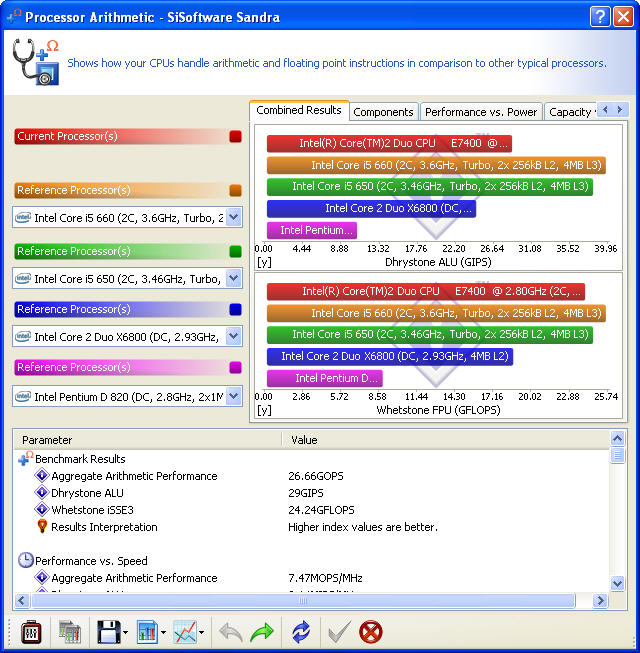Click the stethoscope module icon
Image resolution: width=640 pixels, height=653 pixels.
point(36,62)
